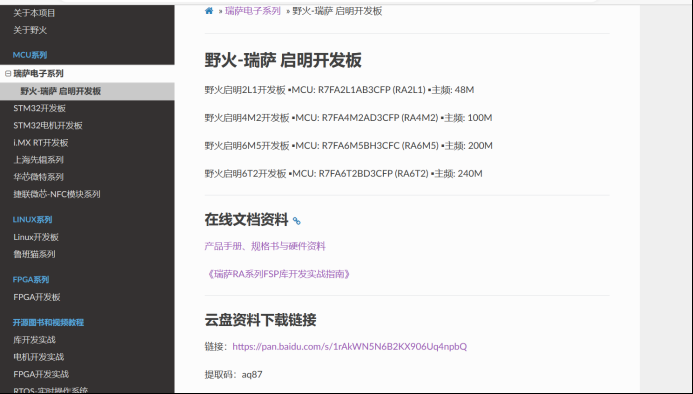Open FPGA开发实战 sidebar page
This screenshot has height=394, width=693.
coord(41,374)
